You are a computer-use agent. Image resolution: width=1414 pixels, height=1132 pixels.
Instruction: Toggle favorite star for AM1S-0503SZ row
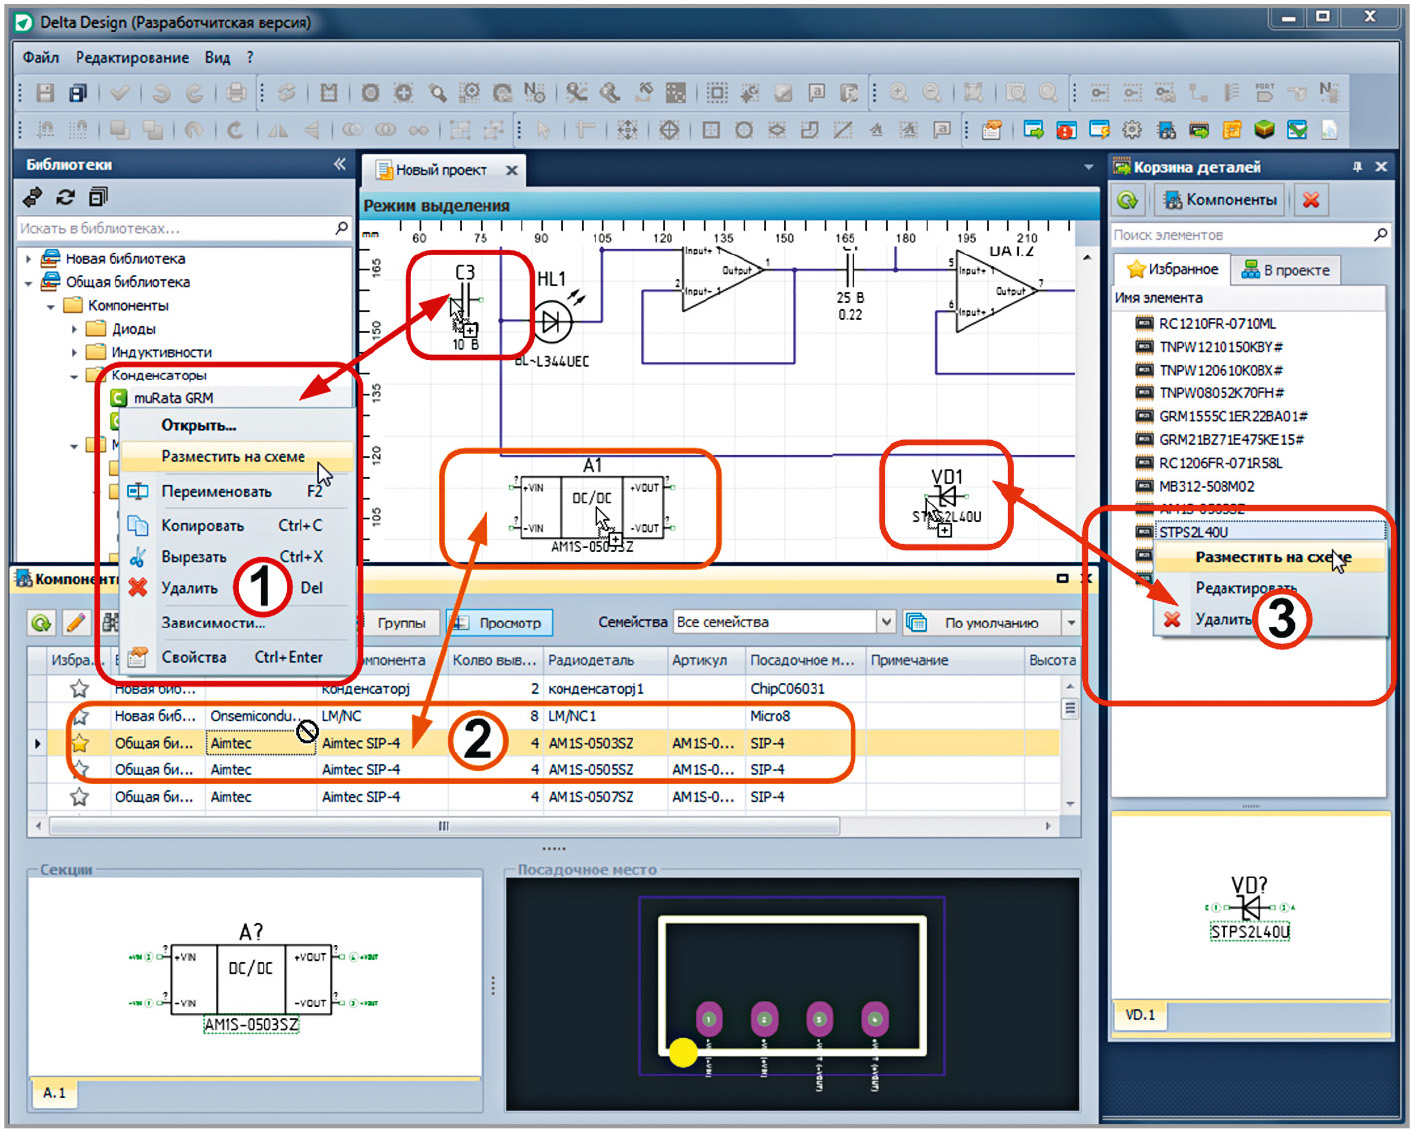pyautogui.click(x=80, y=743)
